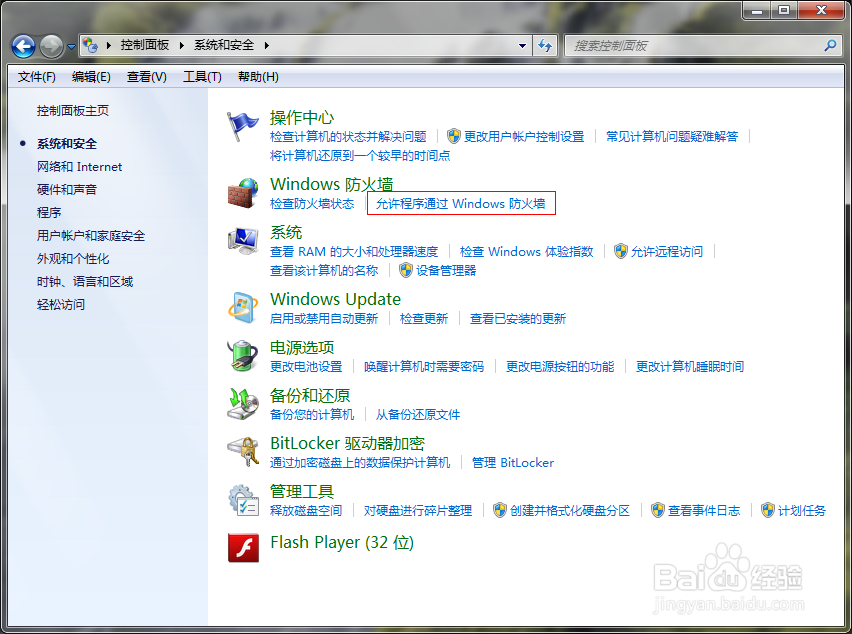Open 更改计算机睡眠时间 link
Viewport: 852px width, 634px height.
coord(690,366)
